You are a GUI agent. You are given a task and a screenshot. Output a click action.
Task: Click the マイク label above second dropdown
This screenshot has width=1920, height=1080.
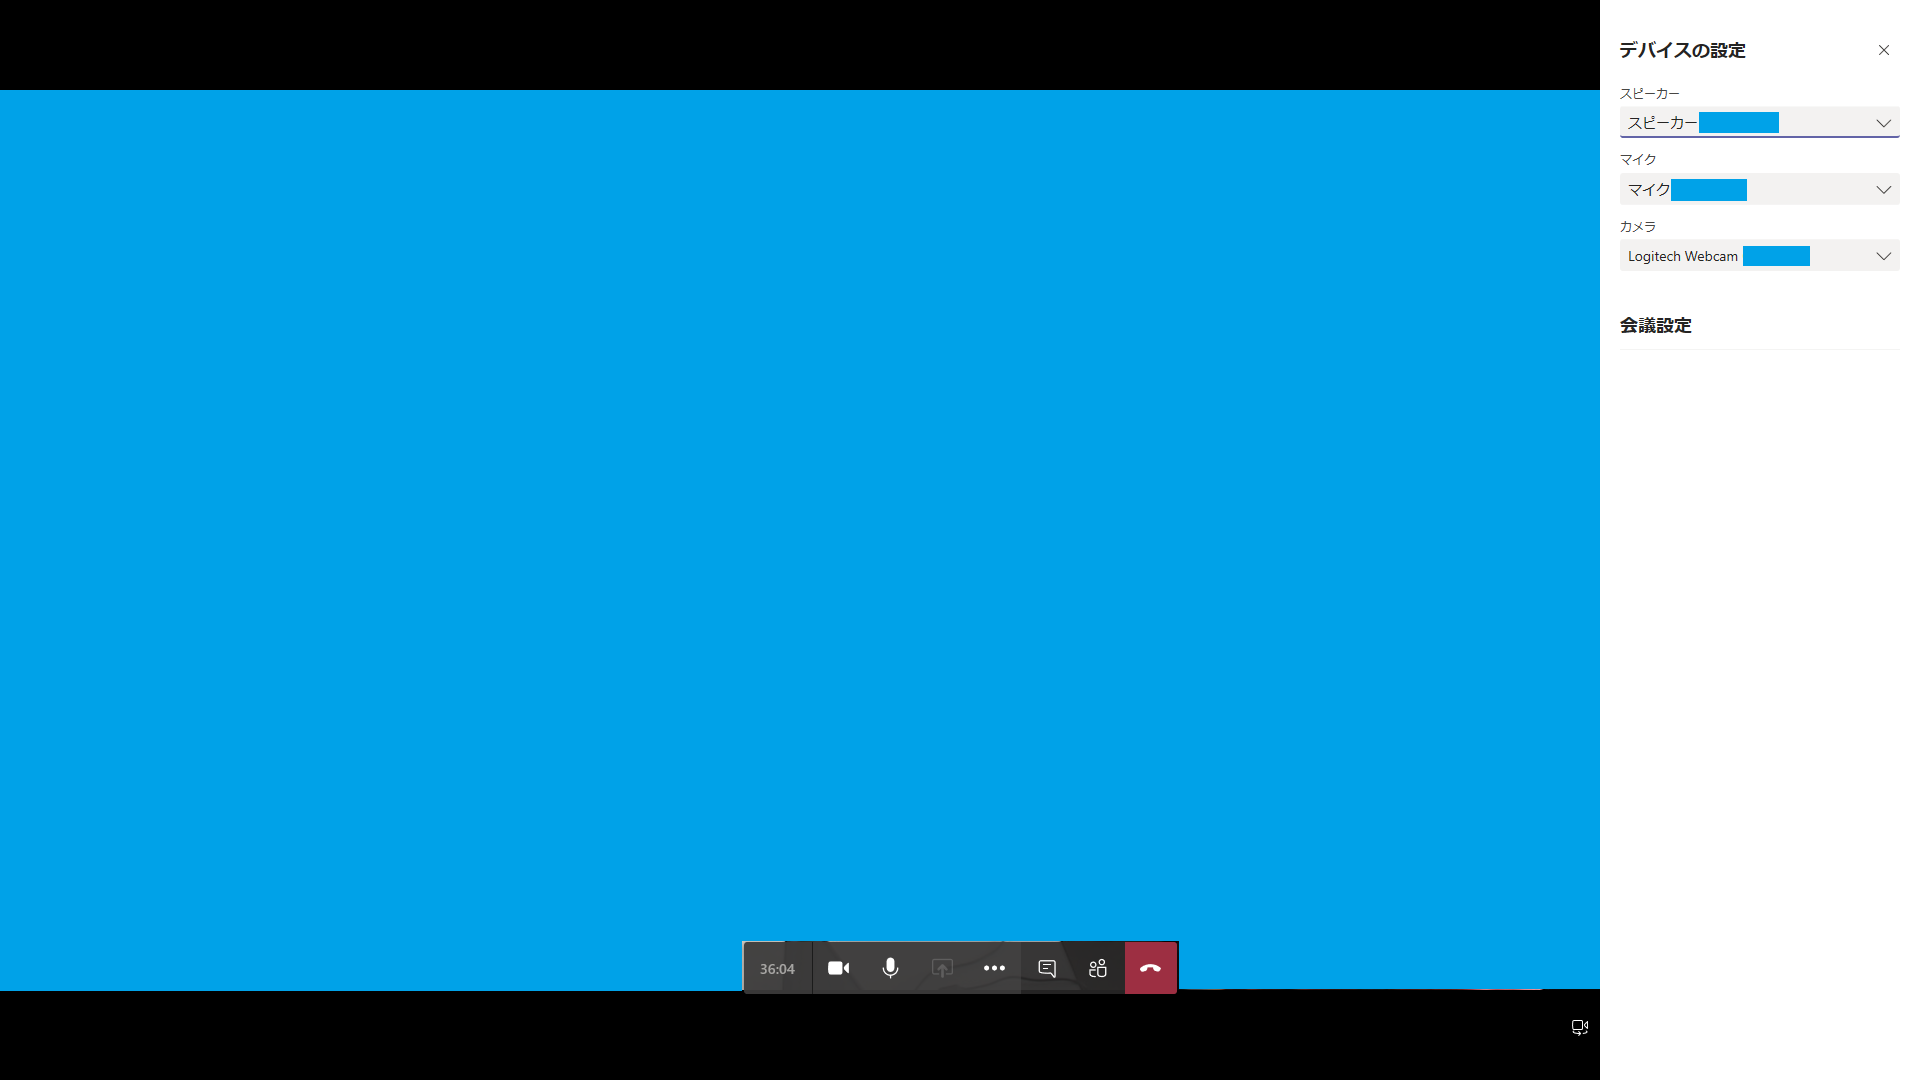[x=1638, y=159]
